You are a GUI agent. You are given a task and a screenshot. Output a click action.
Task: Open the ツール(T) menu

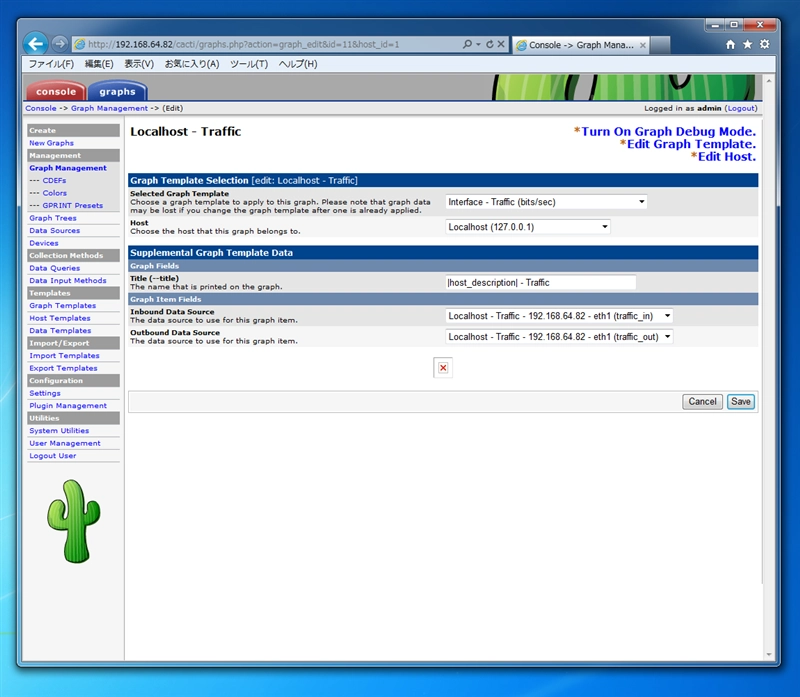click(x=249, y=64)
